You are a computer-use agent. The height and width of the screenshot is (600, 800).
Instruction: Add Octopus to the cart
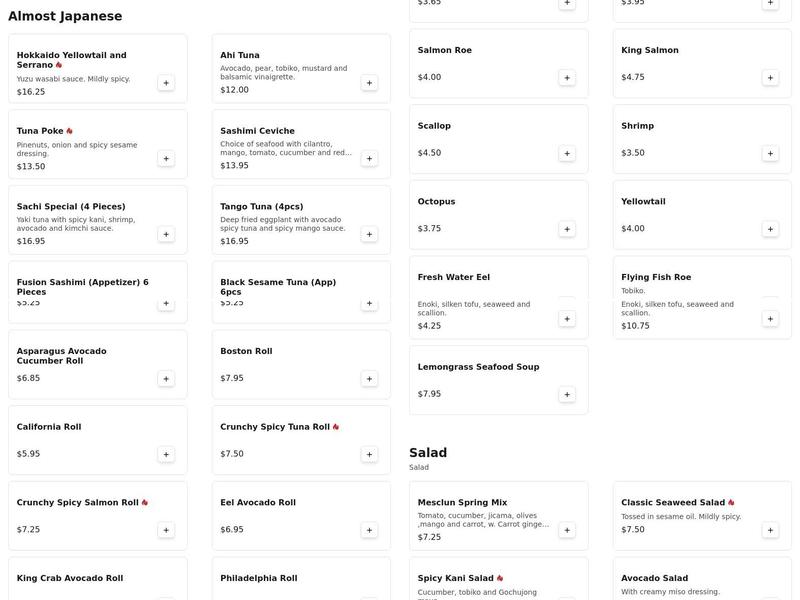566,227
